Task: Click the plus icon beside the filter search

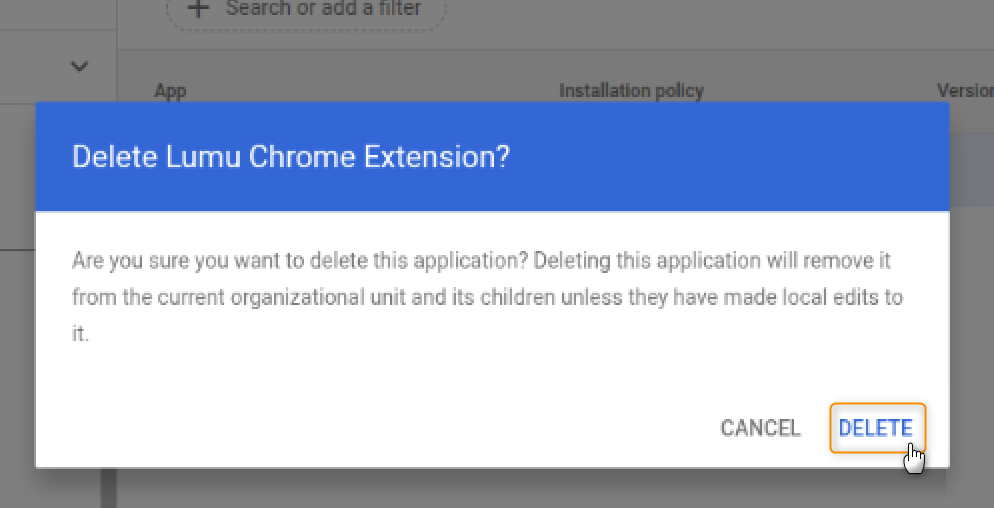Action: tap(200, 9)
